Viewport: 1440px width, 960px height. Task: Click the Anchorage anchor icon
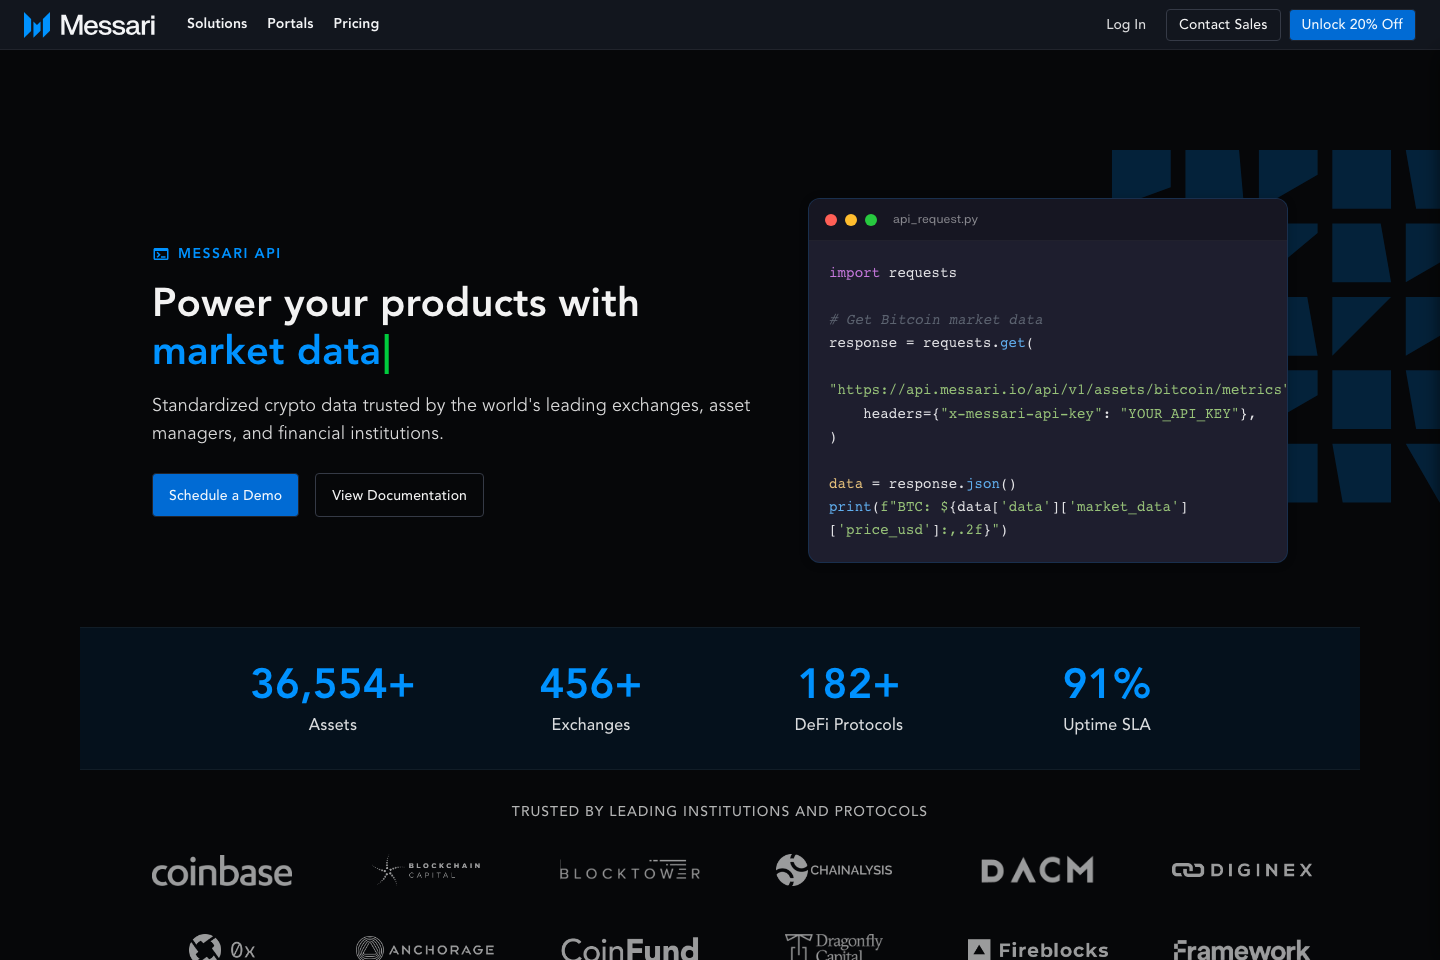(368, 948)
